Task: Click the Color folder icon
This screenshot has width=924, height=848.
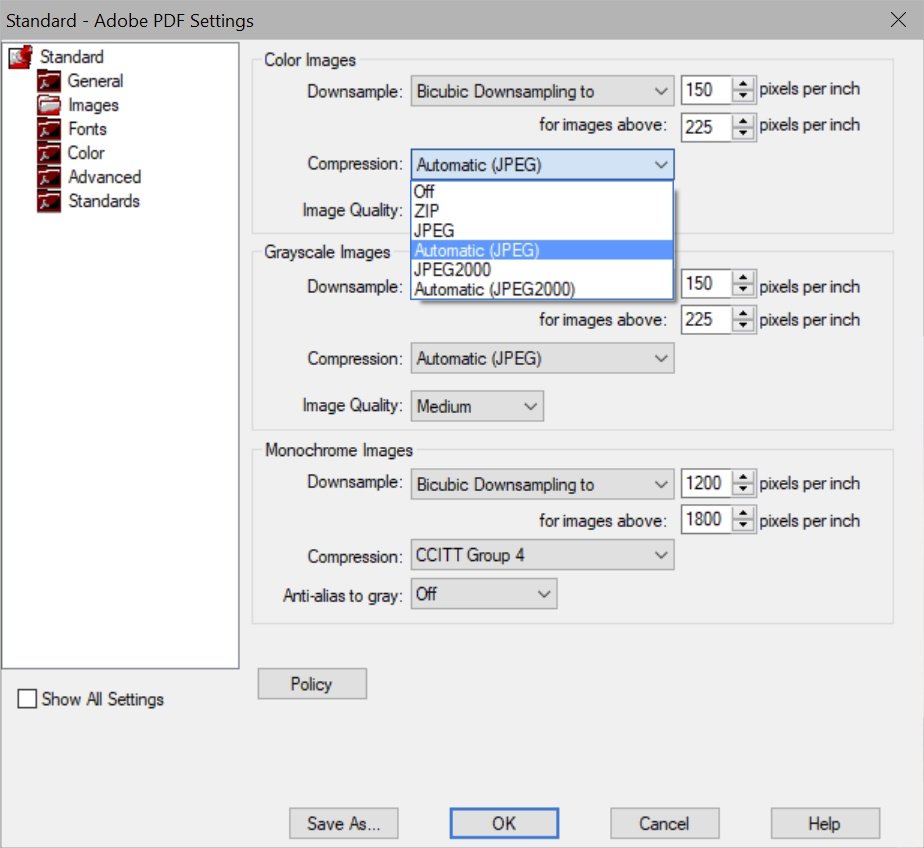Action: pyautogui.click(x=49, y=153)
